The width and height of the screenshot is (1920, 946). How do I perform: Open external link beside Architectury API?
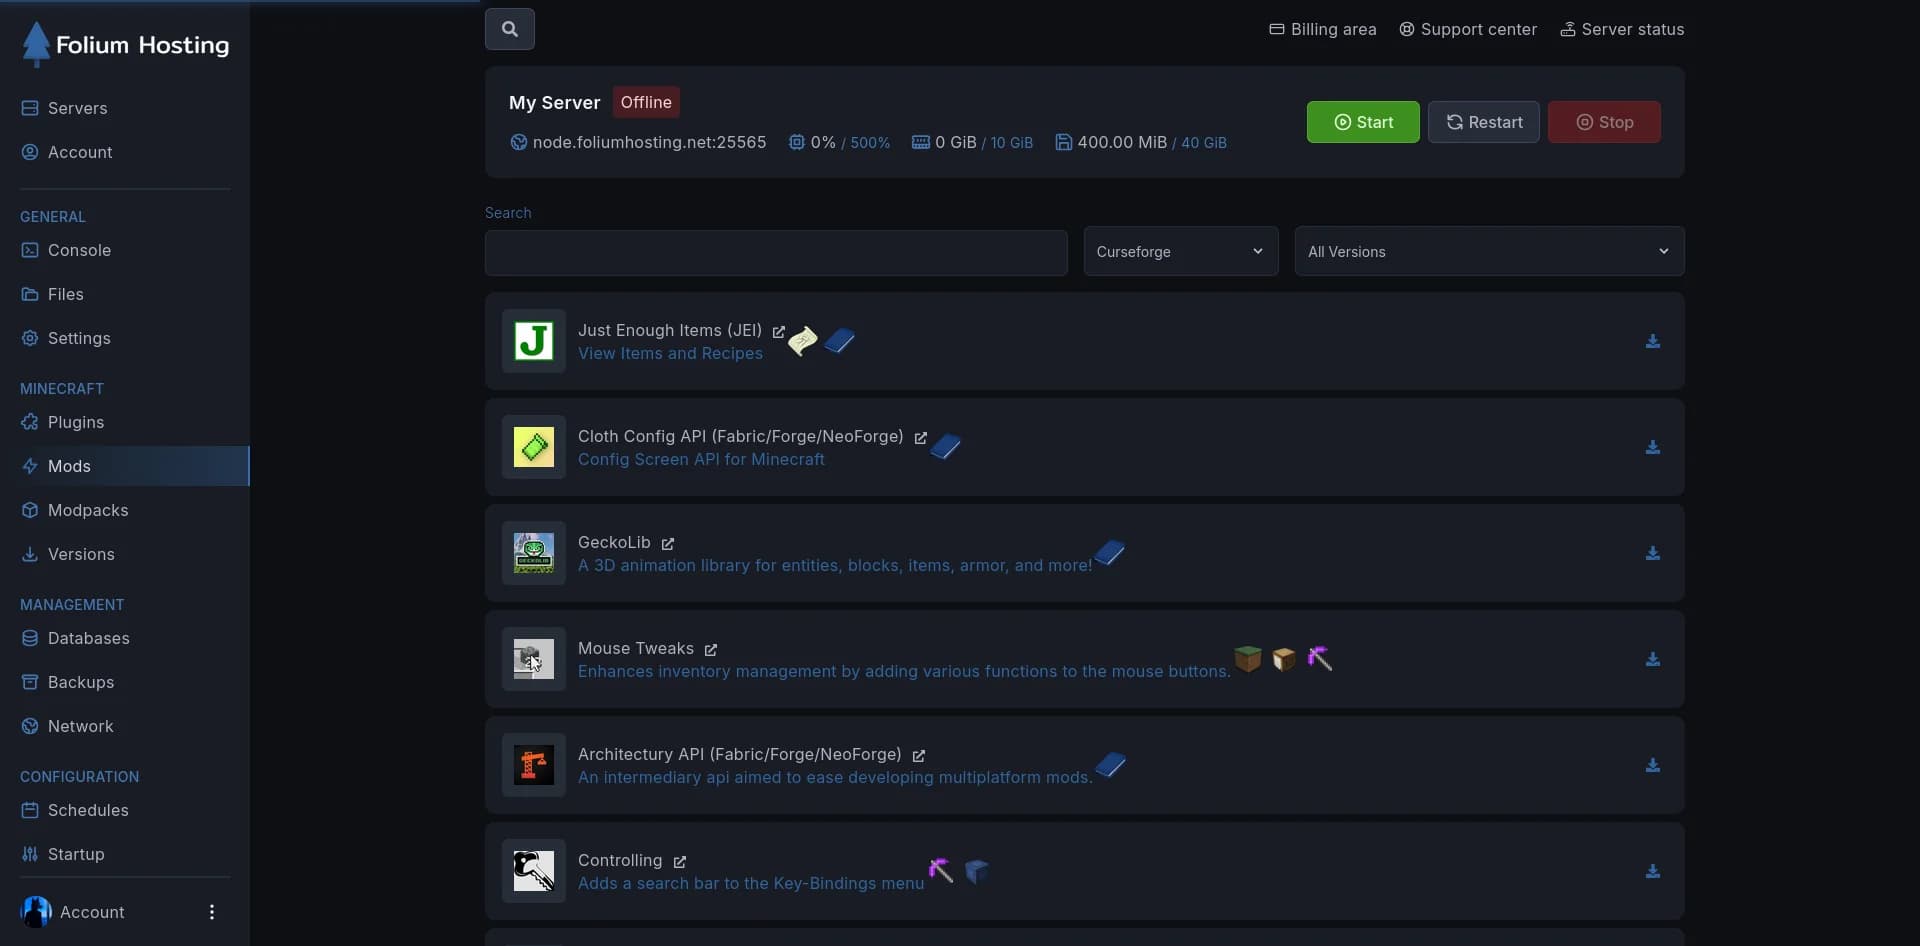tap(918, 755)
